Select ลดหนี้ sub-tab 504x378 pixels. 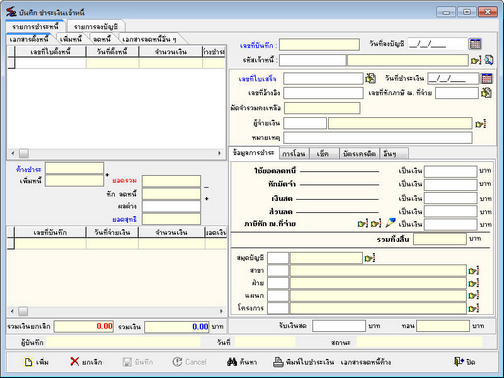pos(102,39)
